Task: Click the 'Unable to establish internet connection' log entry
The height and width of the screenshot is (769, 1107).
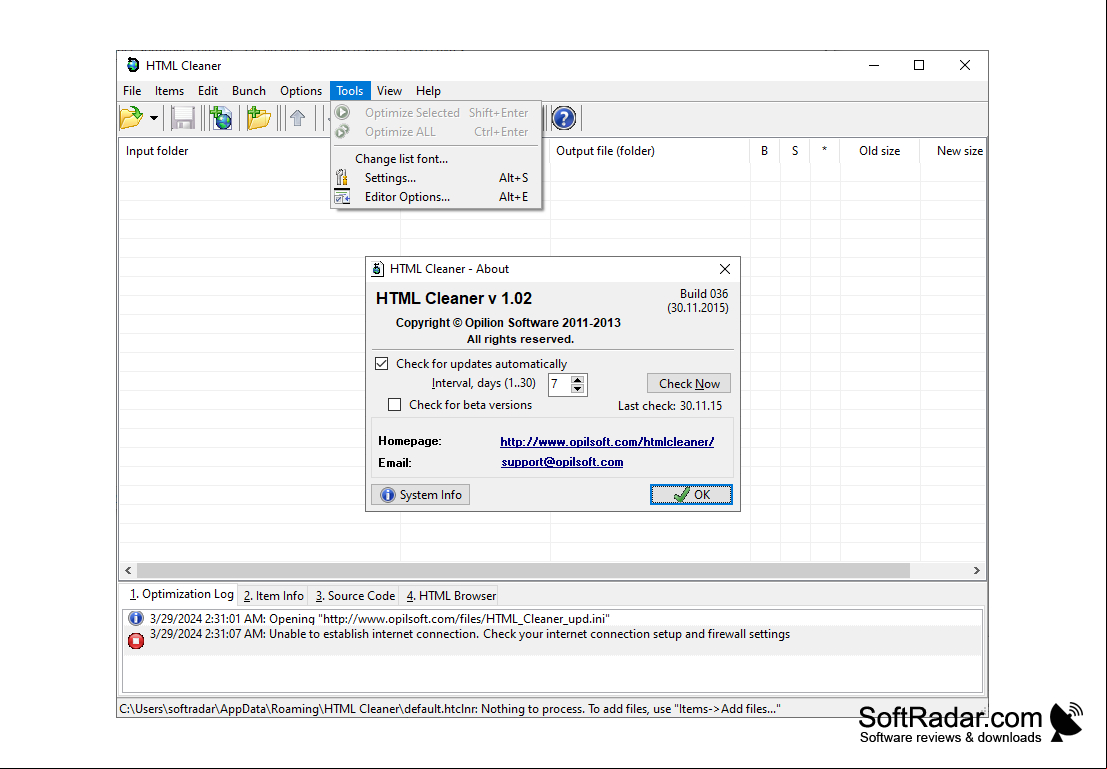Action: (469, 634)
